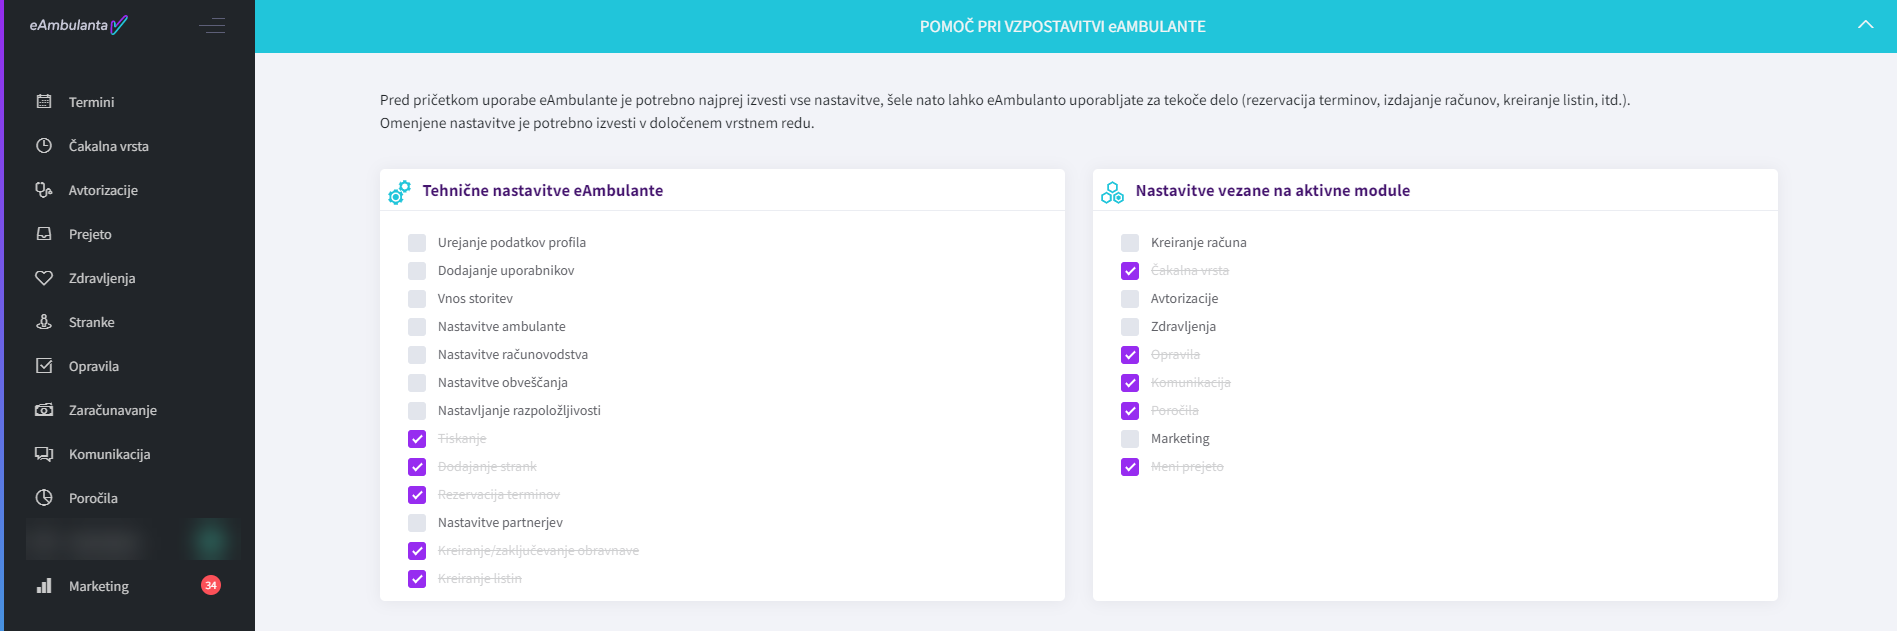The image size is (1897, 631).
Task: Click the Zaračunavanje cash icon
Action: [44, 410]
